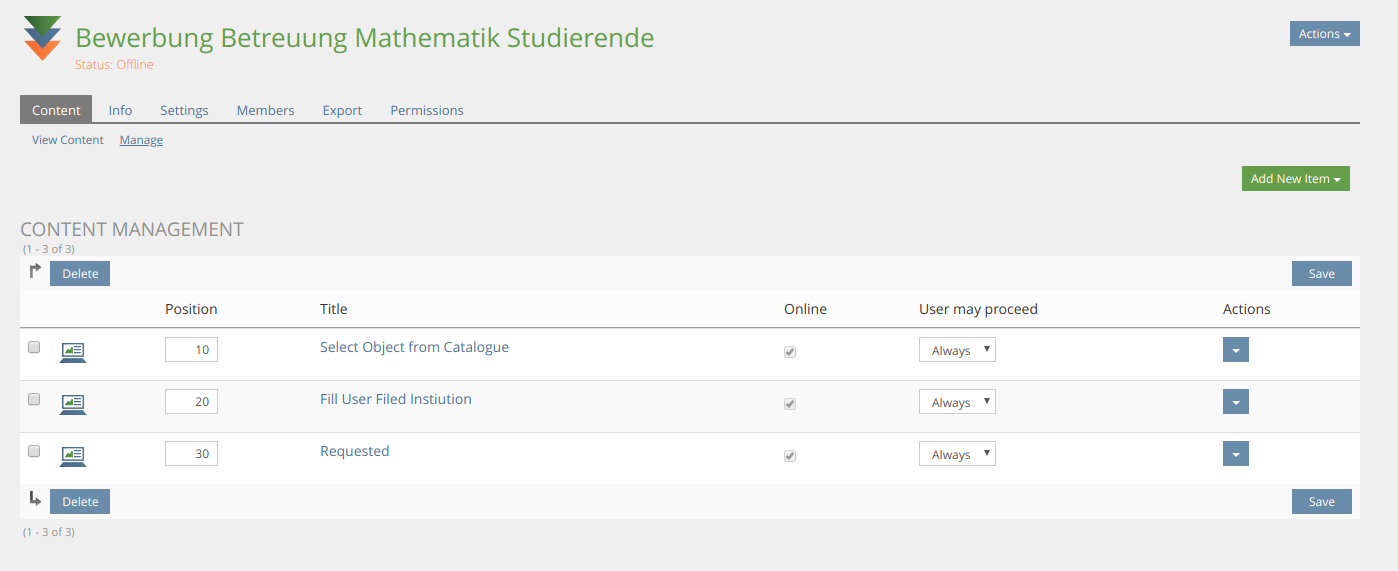Viewport: 1398px width, 571px height.
Task: Open the Permissions tab
Action: click(427, 110)
